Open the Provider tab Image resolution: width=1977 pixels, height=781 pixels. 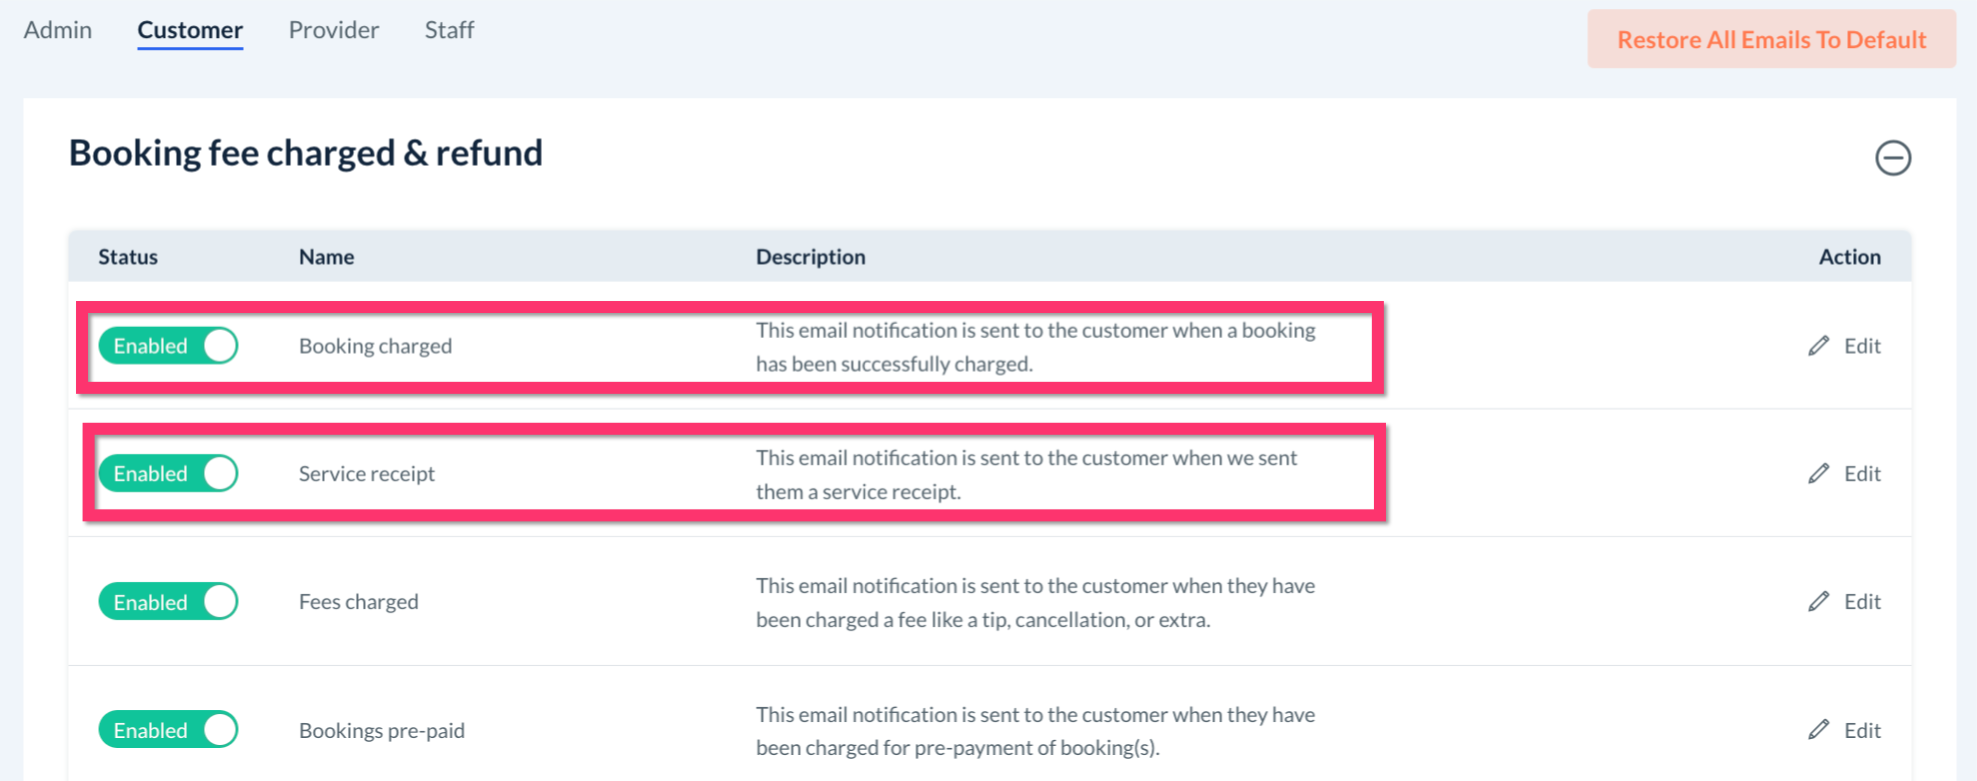coord(334,30)
